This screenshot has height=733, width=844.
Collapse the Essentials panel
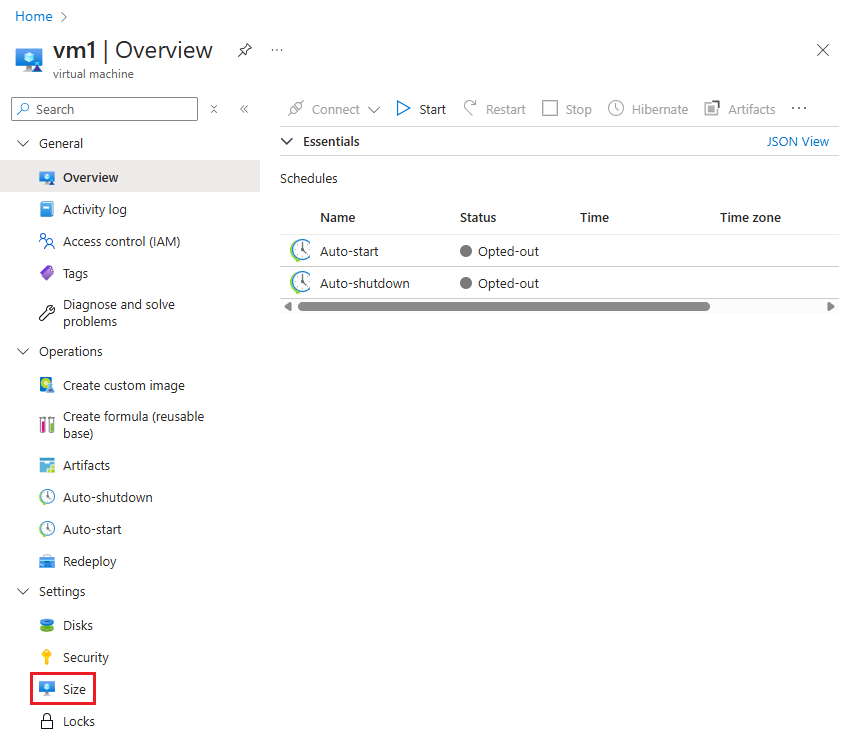pyautogui.click(x=287, y=141)
